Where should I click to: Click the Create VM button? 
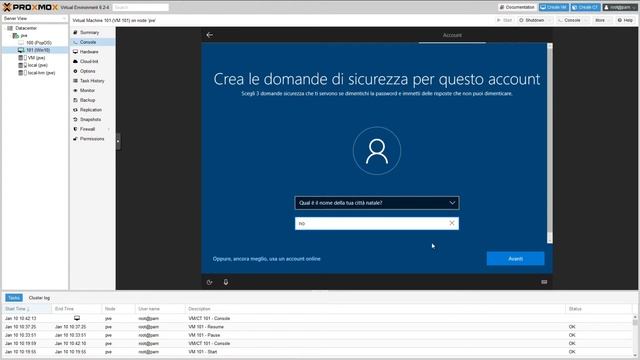pyautogui.click(x=554, y=7)
